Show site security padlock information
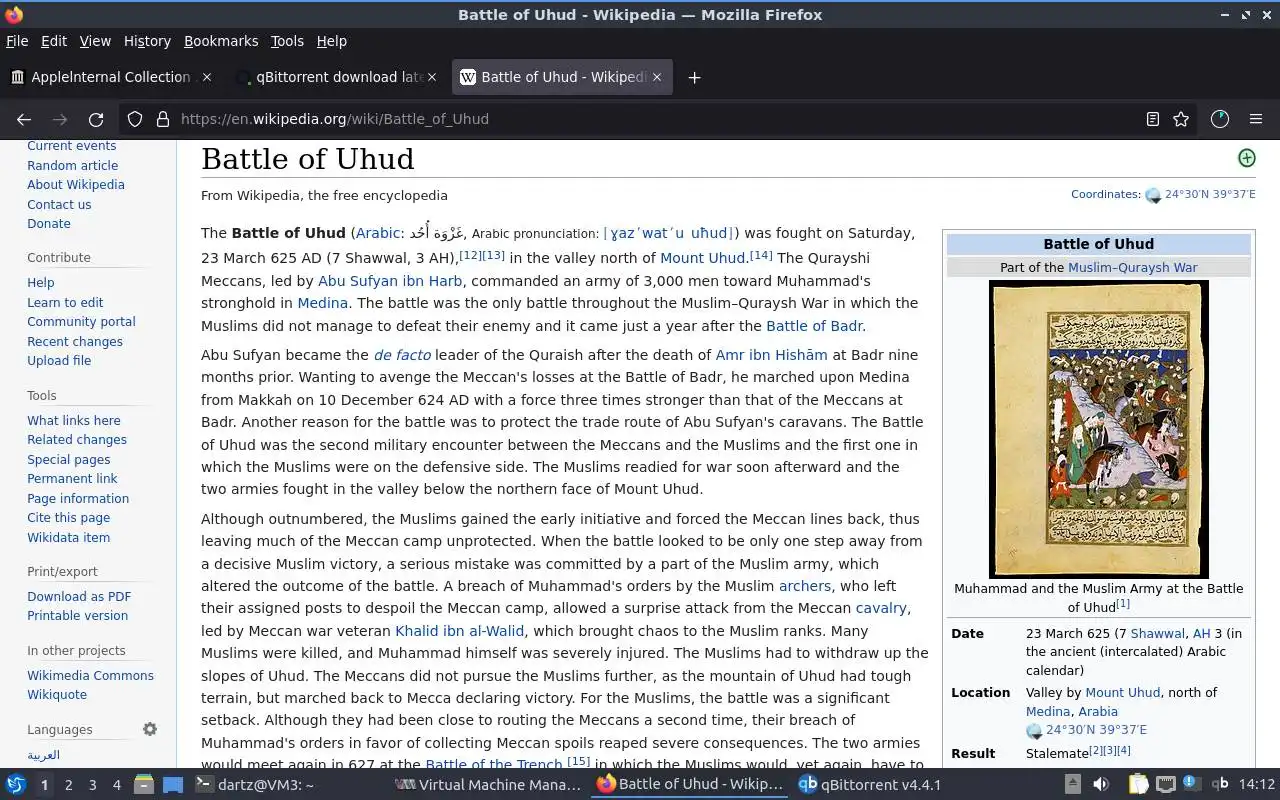 [163, 119]
